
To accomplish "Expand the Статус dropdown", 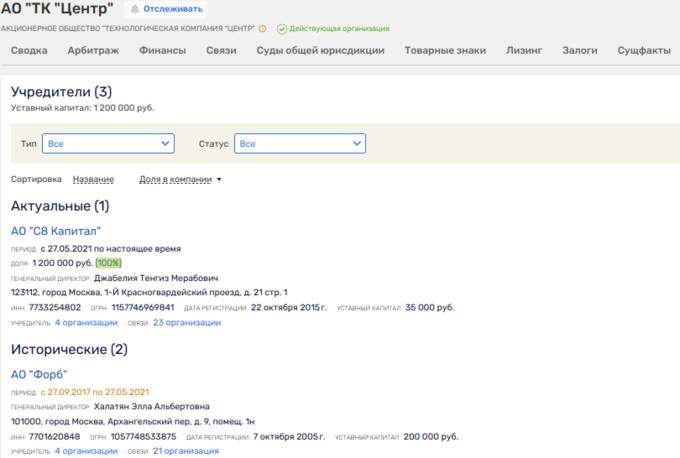I will pos(300,144).
